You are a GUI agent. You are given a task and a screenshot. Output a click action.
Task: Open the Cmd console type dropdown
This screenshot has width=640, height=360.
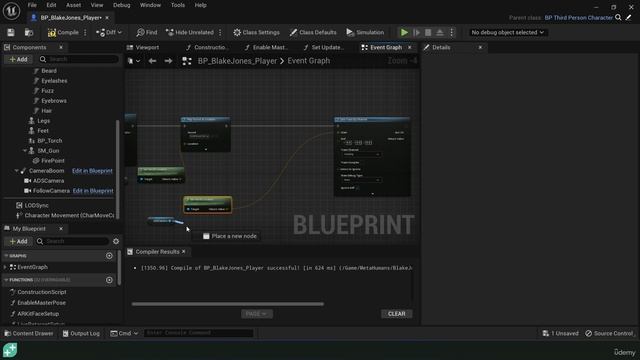point(124,333)
